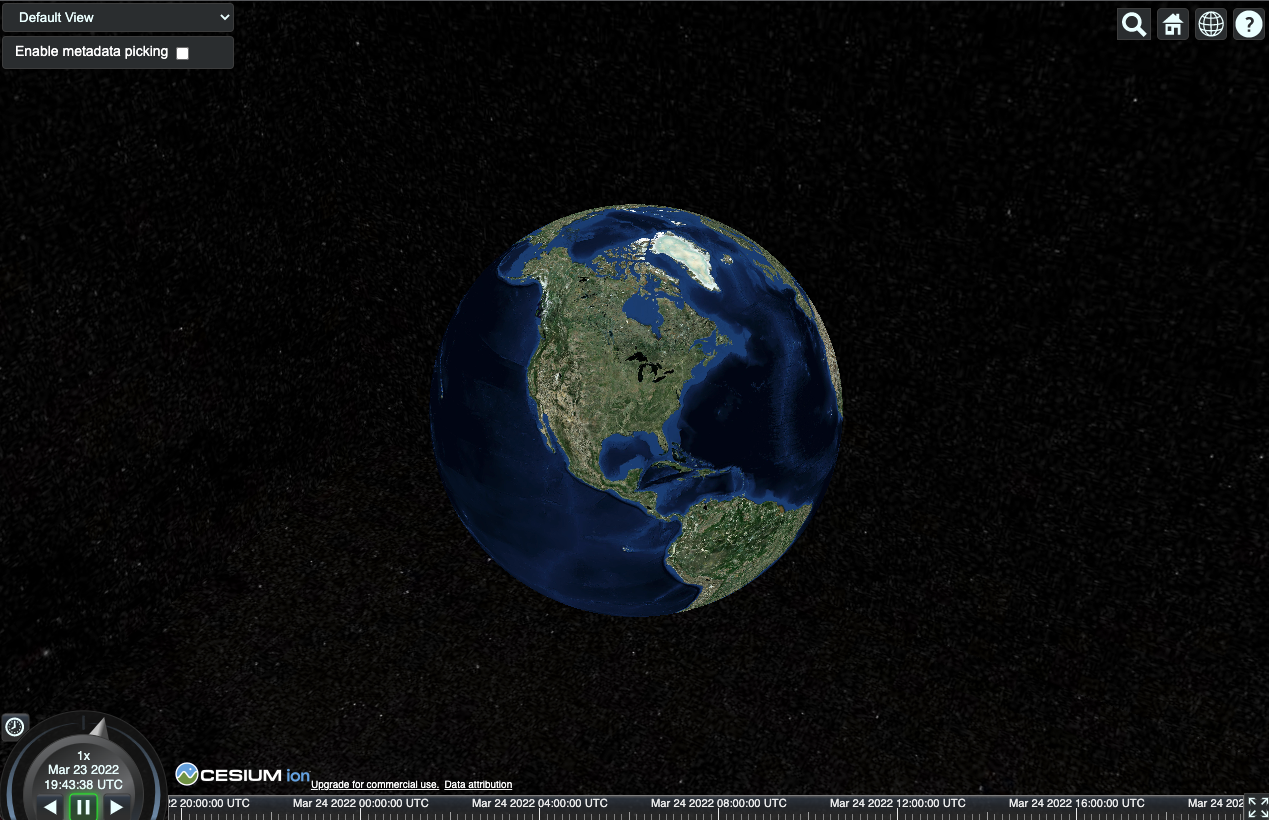Click the realtime clock icon on animation widget
This screenshot has width=1269, height=820.
click(x=14, y=725)
